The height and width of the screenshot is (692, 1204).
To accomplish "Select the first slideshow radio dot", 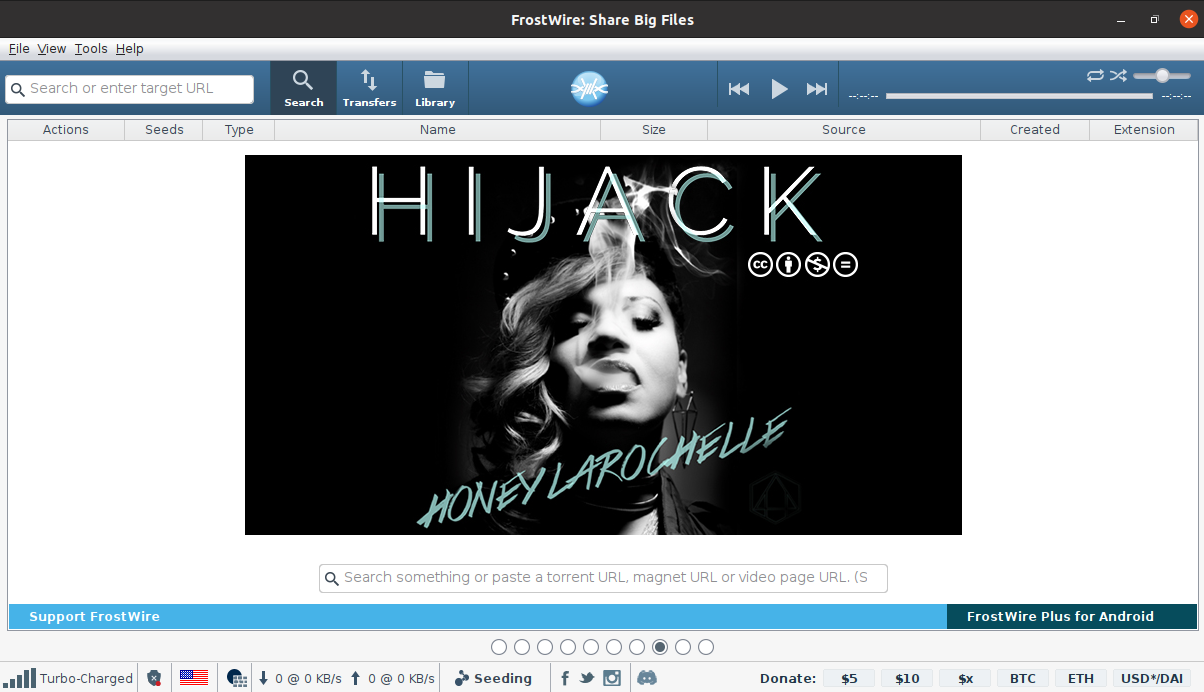I will tap(499, 647).
